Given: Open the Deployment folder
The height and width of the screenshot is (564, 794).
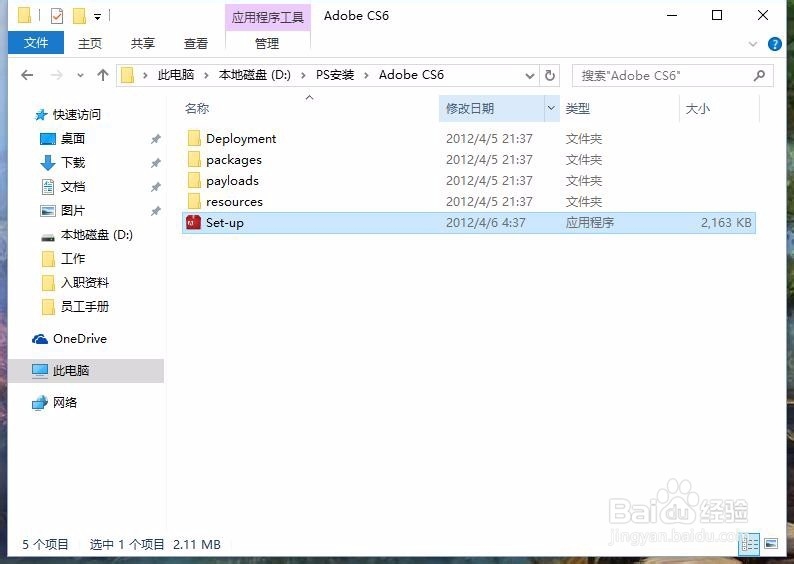Looking at the screenshot, I should tap(241, 139).
